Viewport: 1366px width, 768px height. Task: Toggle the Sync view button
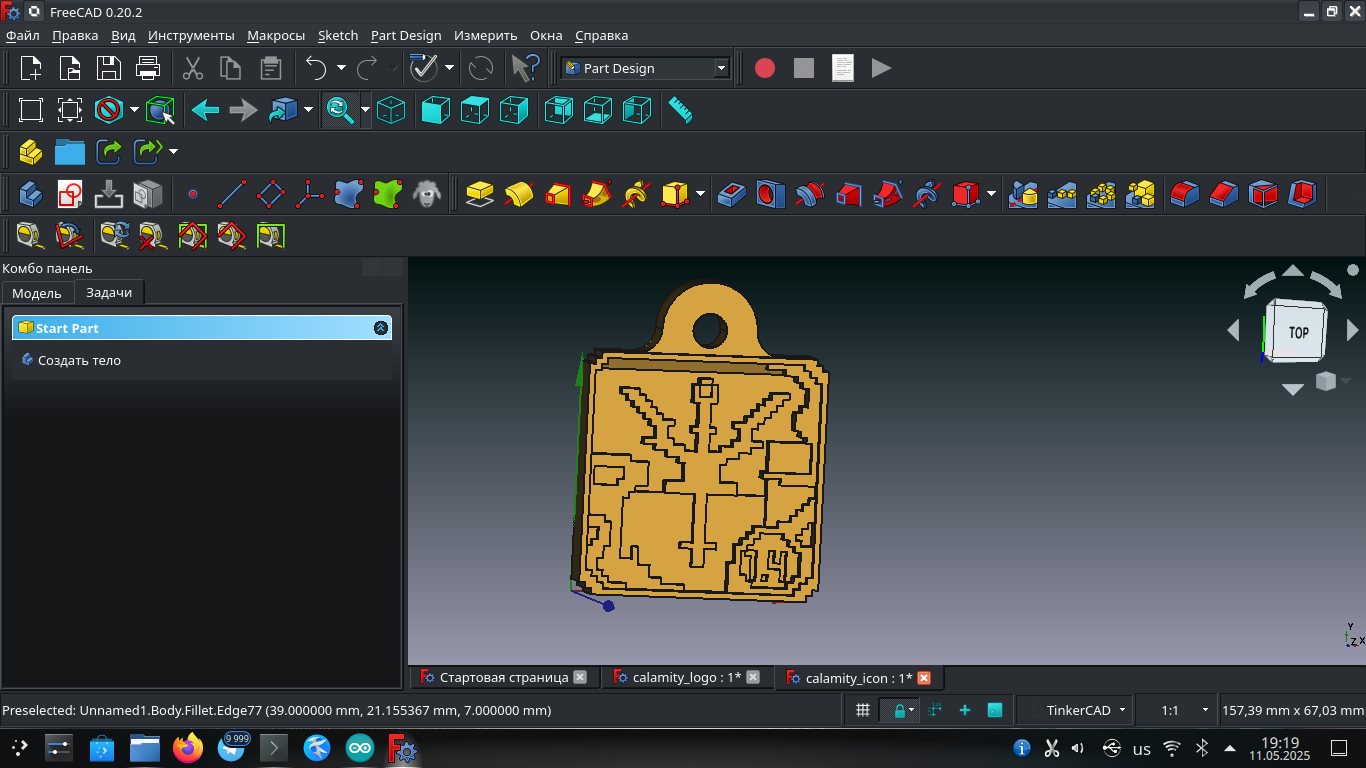pos(341,110)
